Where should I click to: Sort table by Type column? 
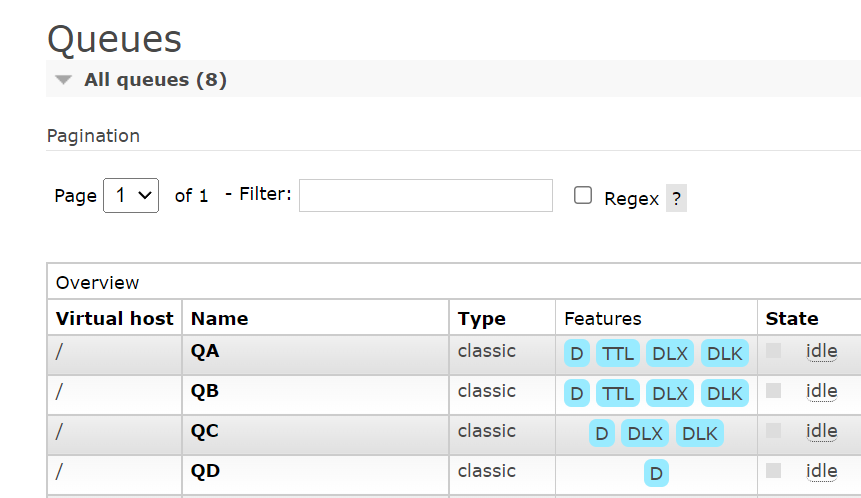[x=482, y=319]
